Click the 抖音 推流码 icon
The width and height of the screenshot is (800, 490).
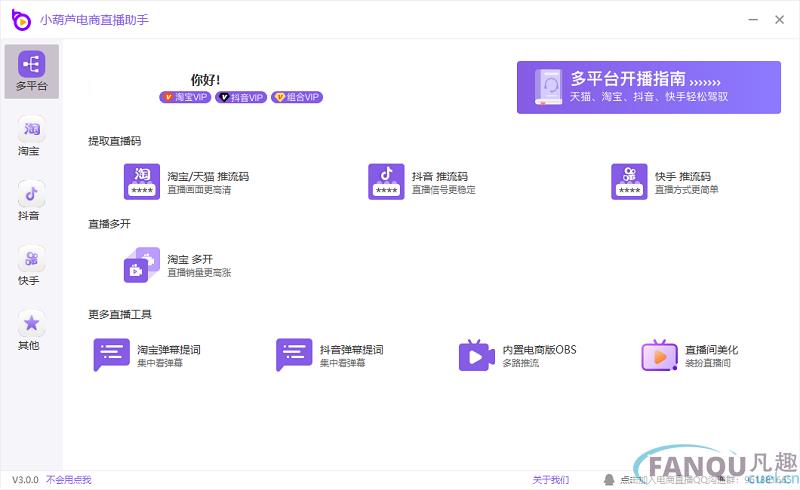[x=386, y=182]
